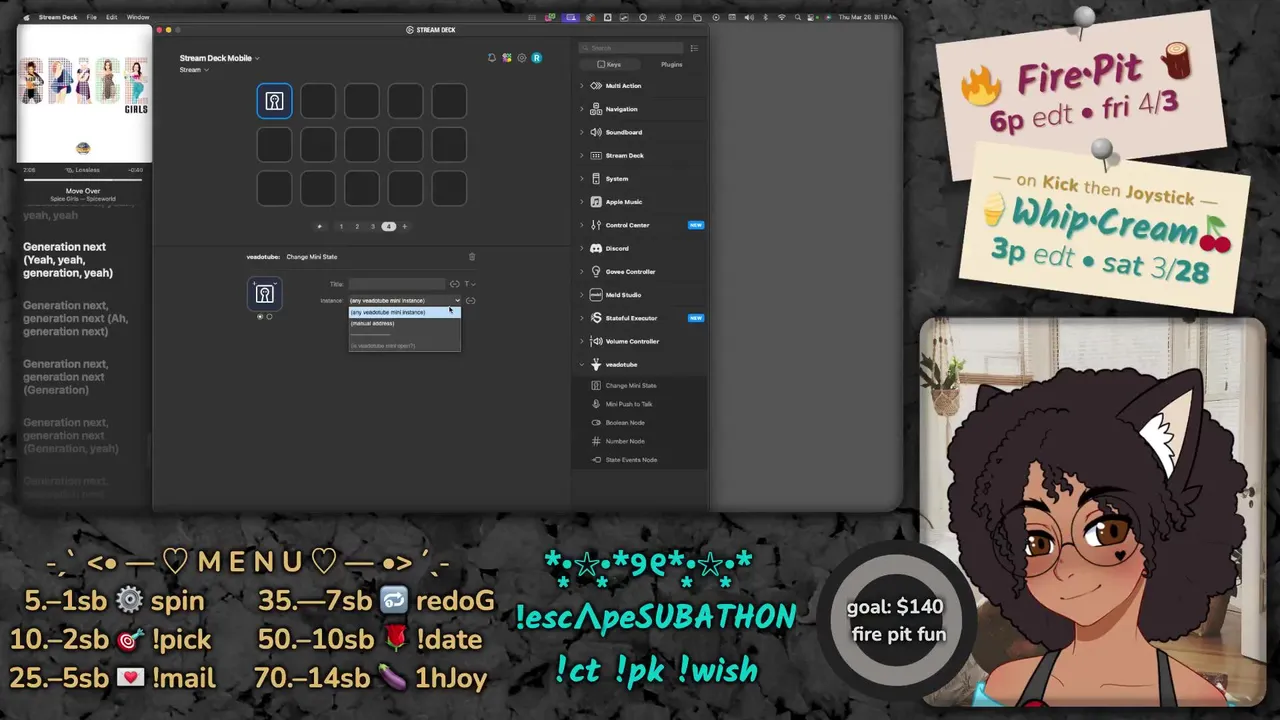Go to page 3
1280x720 pixels.
coord(373,226)
